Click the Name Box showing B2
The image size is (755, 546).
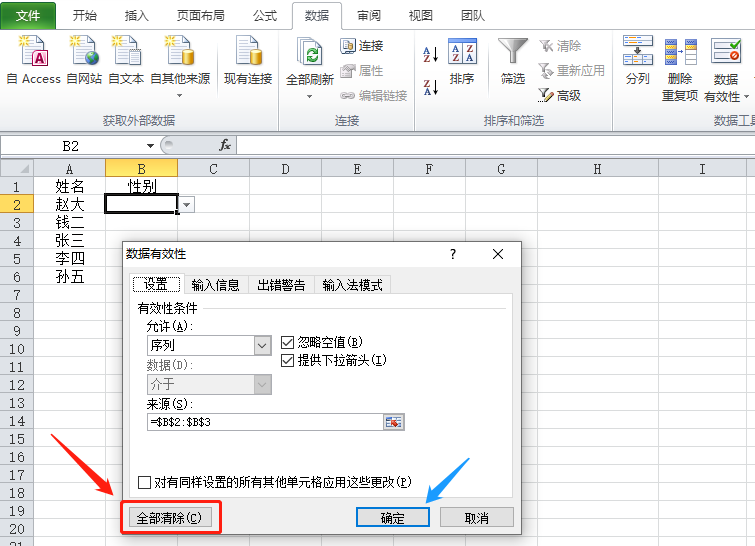point(72,145)
